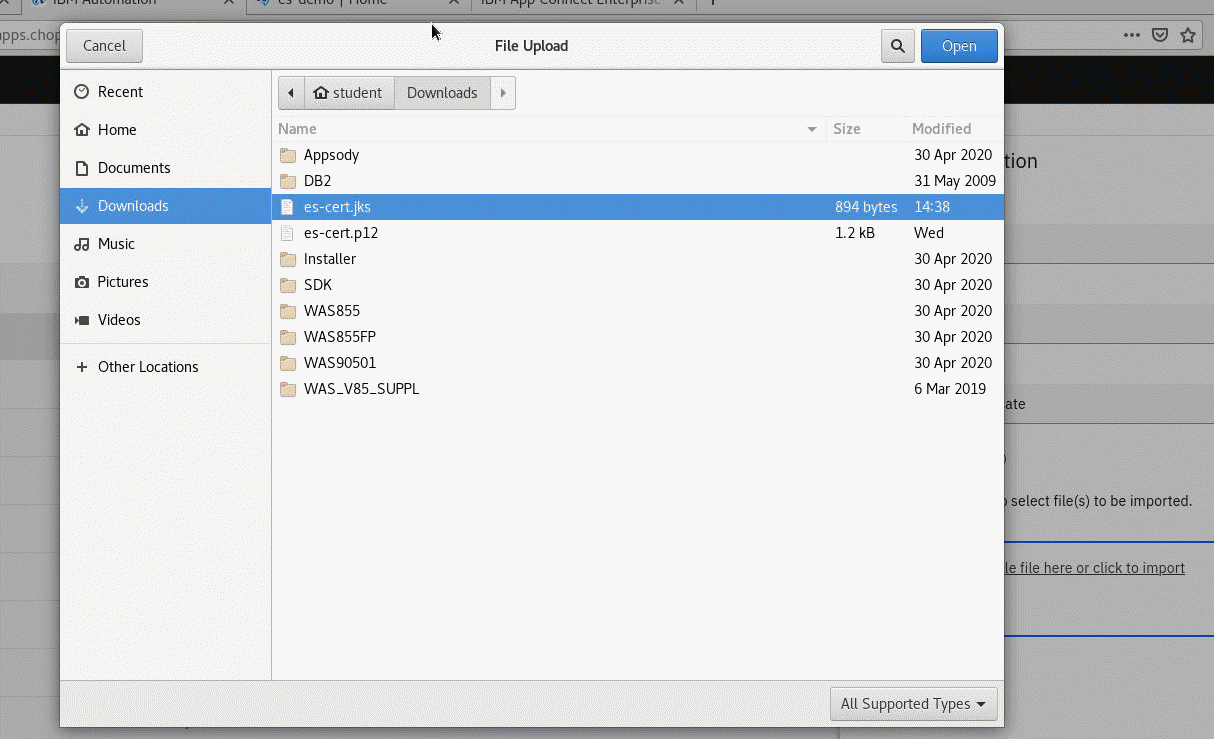Switch to IBM App Connect Enterprise tab
The width and height of the screenshot is (1214, 739).
[570, 3]
